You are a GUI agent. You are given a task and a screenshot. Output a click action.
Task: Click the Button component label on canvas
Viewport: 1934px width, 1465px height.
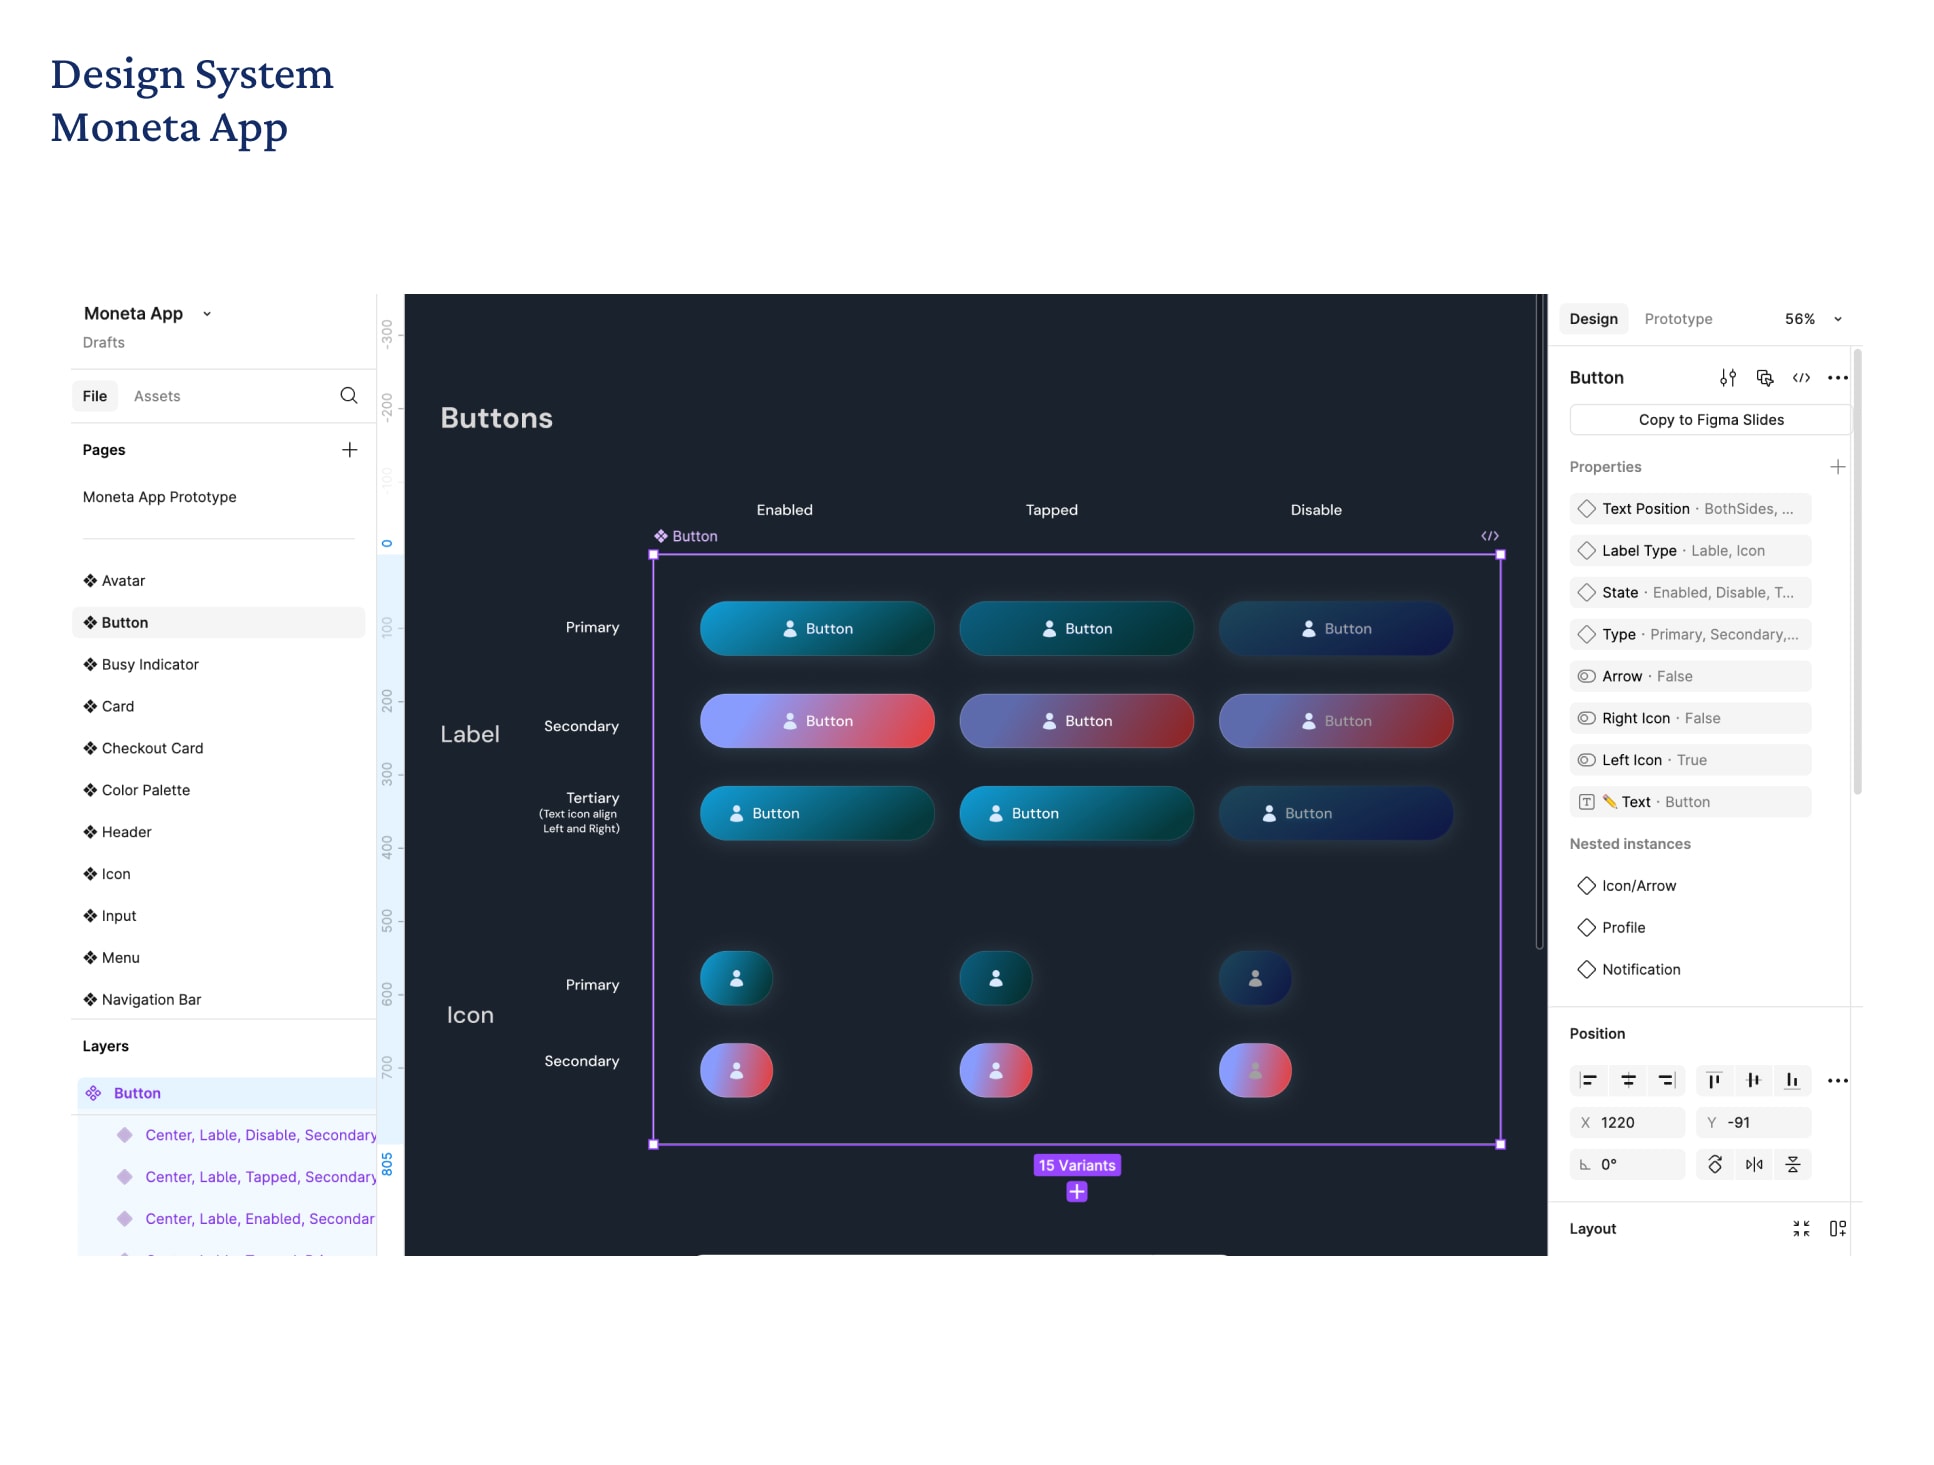pyautogui.click(x=686, y=536)
